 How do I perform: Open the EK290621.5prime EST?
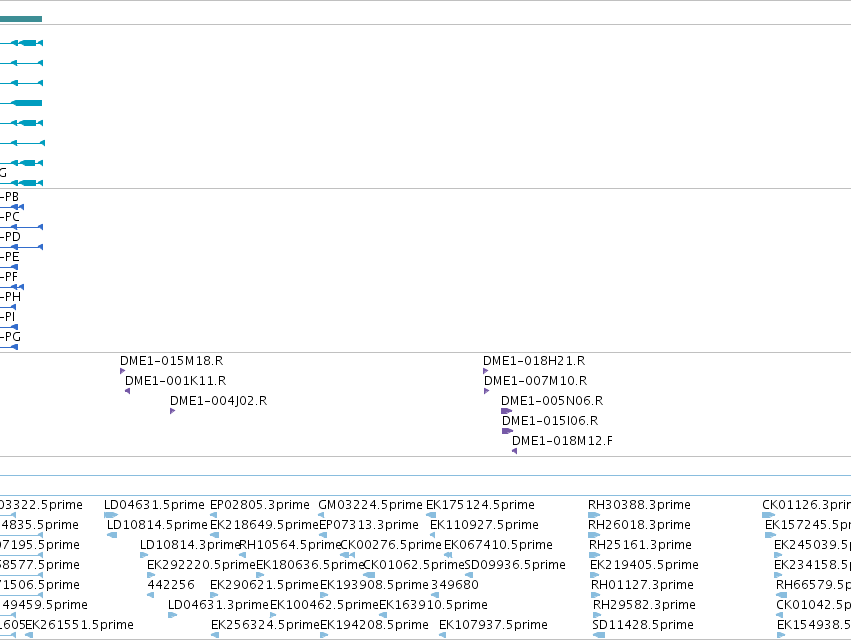pyautogui.click(x=264, y=585)
